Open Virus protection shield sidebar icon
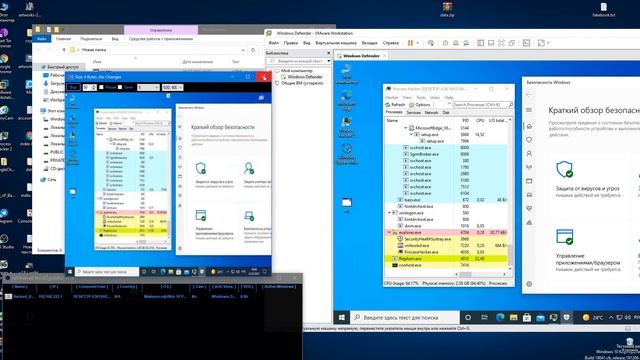Screen dimensions: 640x360 click(529, 140)
